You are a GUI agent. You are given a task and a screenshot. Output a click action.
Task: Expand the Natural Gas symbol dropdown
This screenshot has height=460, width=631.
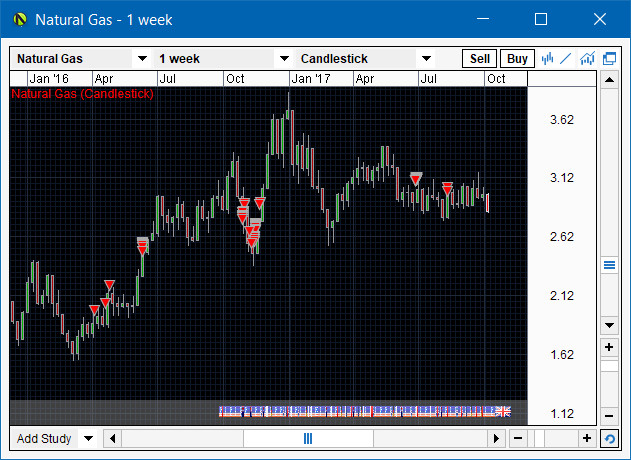pyautogui.click(x=142, y=59)
